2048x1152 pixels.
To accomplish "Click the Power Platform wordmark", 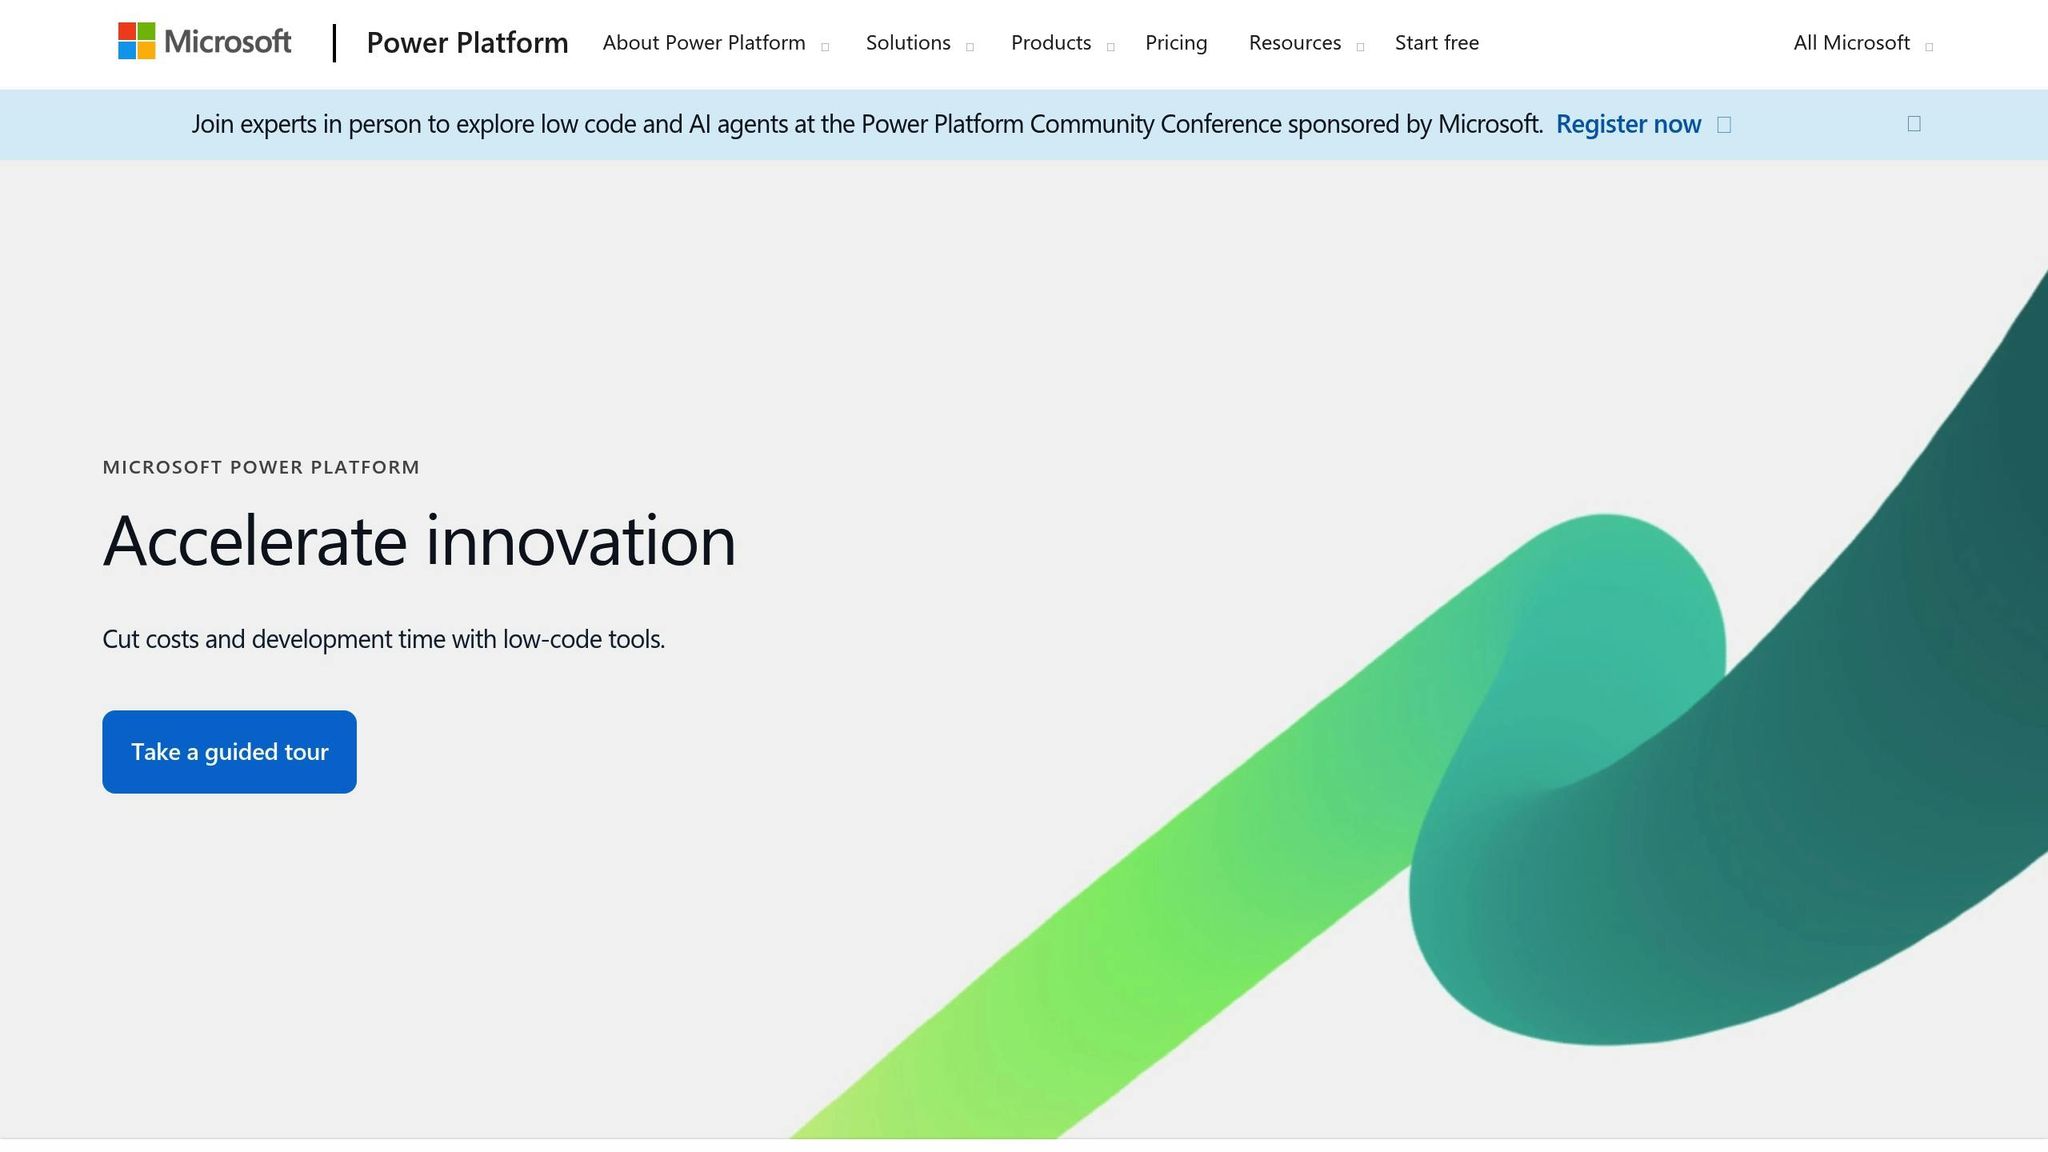I will 467,43.
